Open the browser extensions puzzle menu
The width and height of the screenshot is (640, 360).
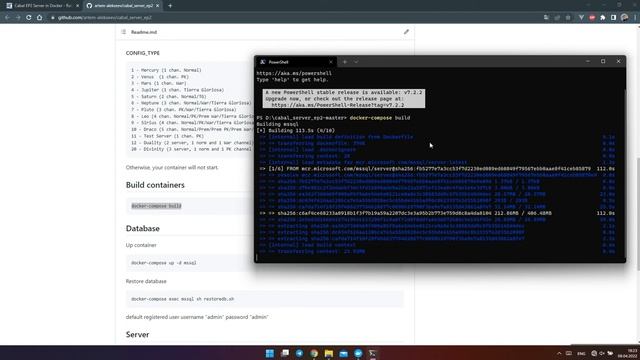click(603, 18)
